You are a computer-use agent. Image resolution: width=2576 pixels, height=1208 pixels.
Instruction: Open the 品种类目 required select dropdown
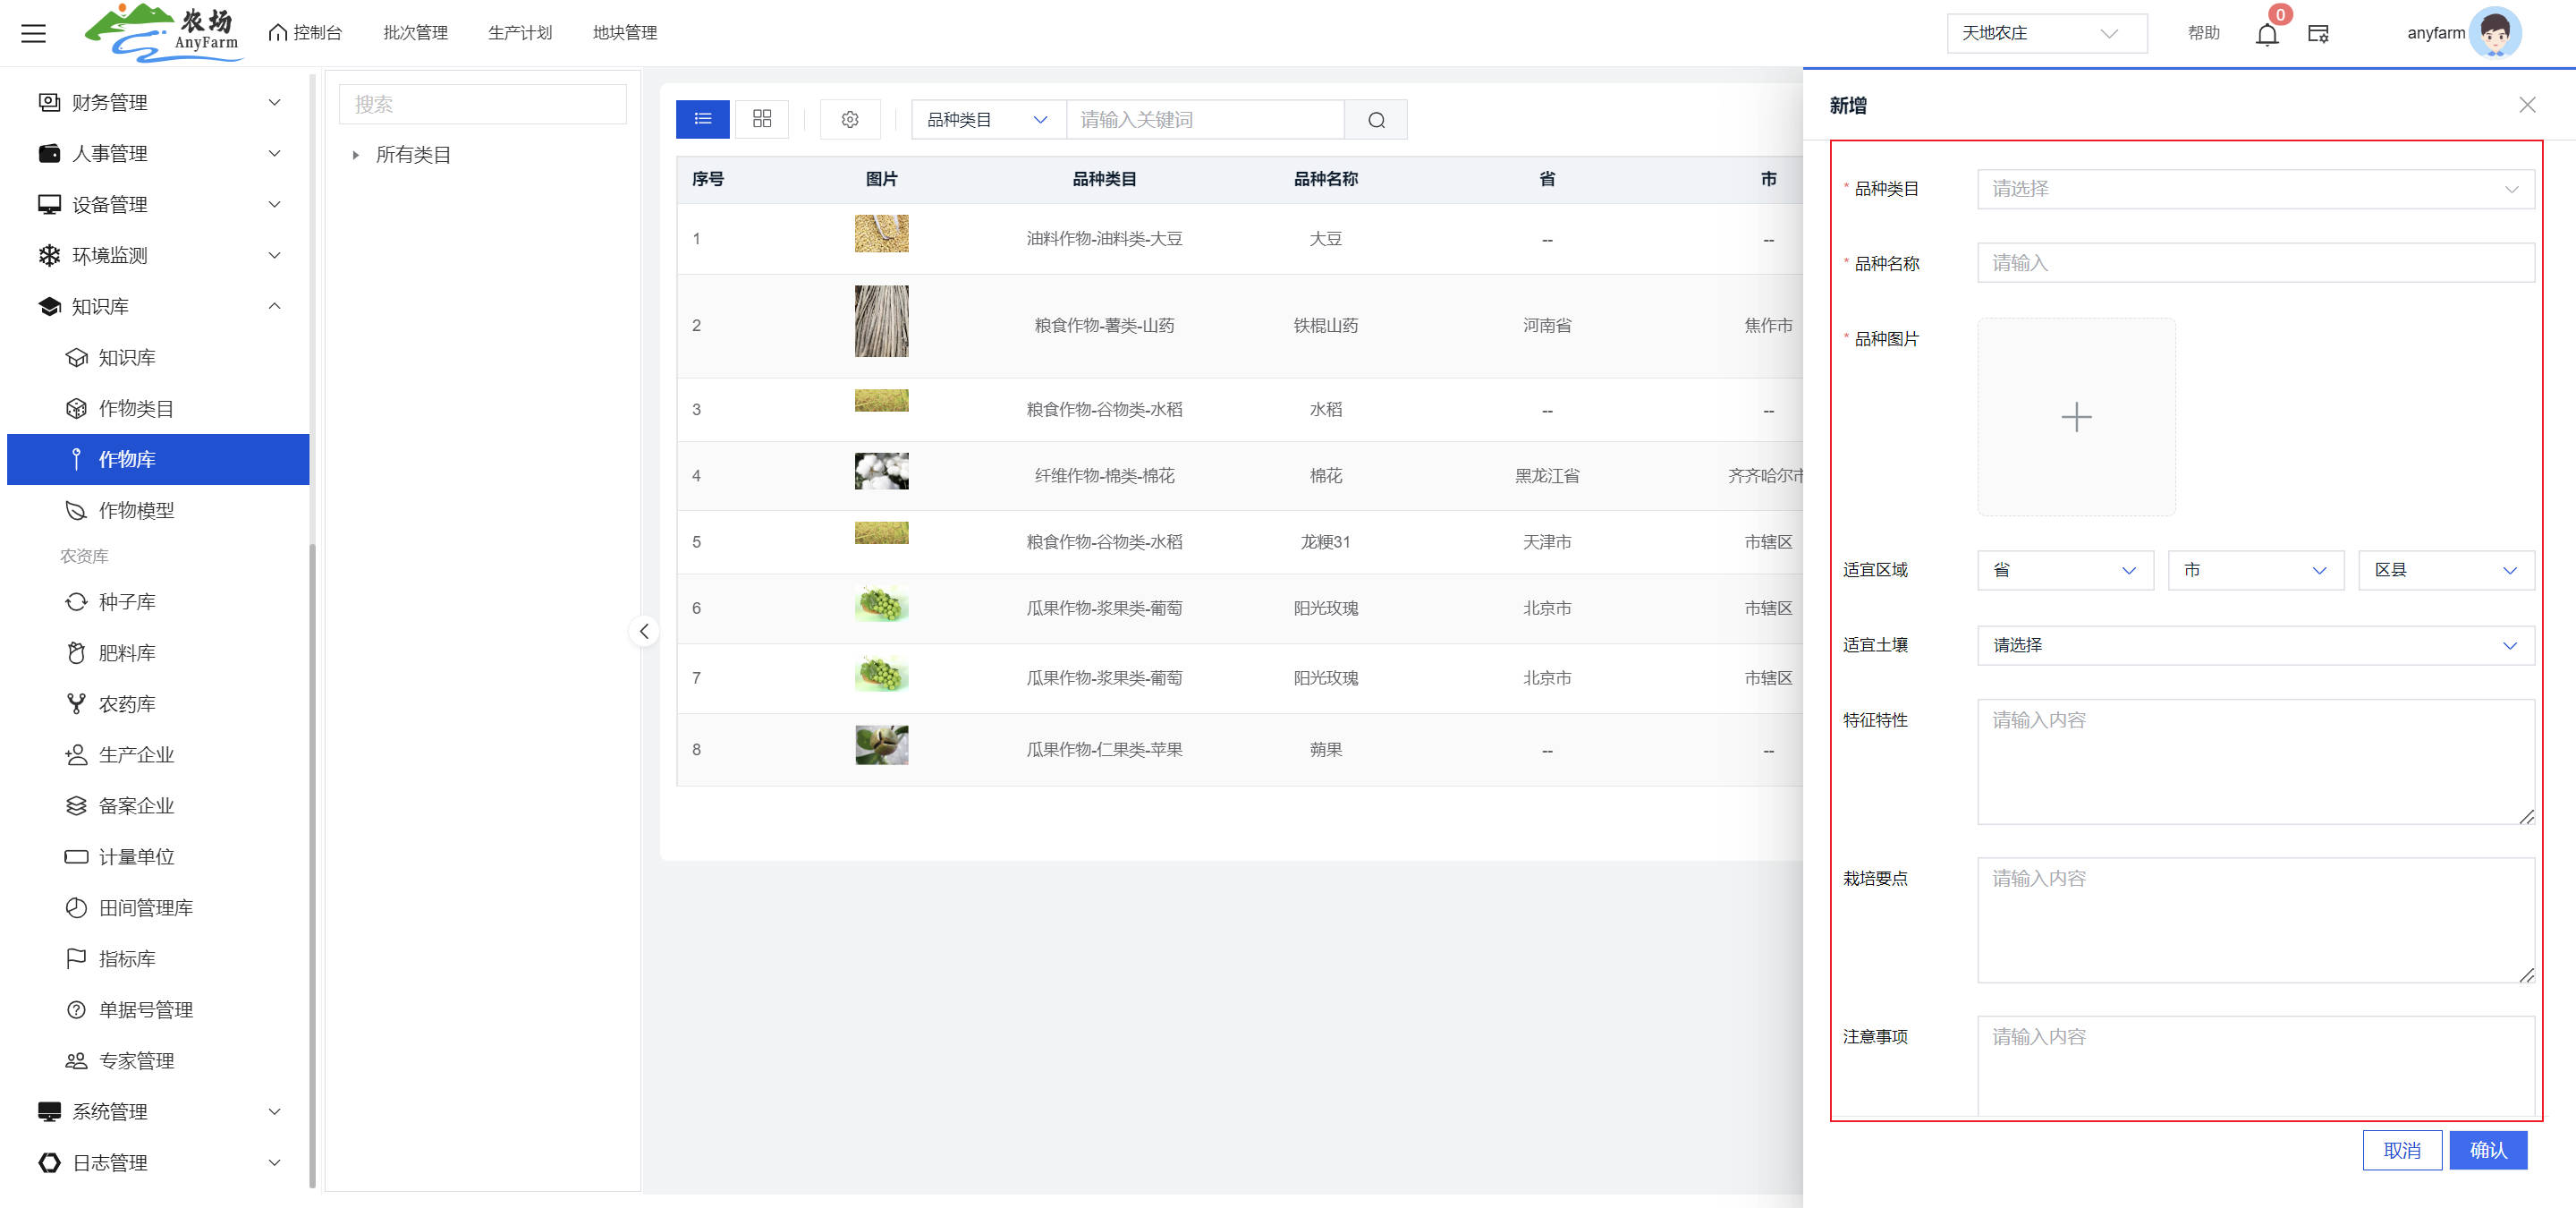pos(2254,189)
